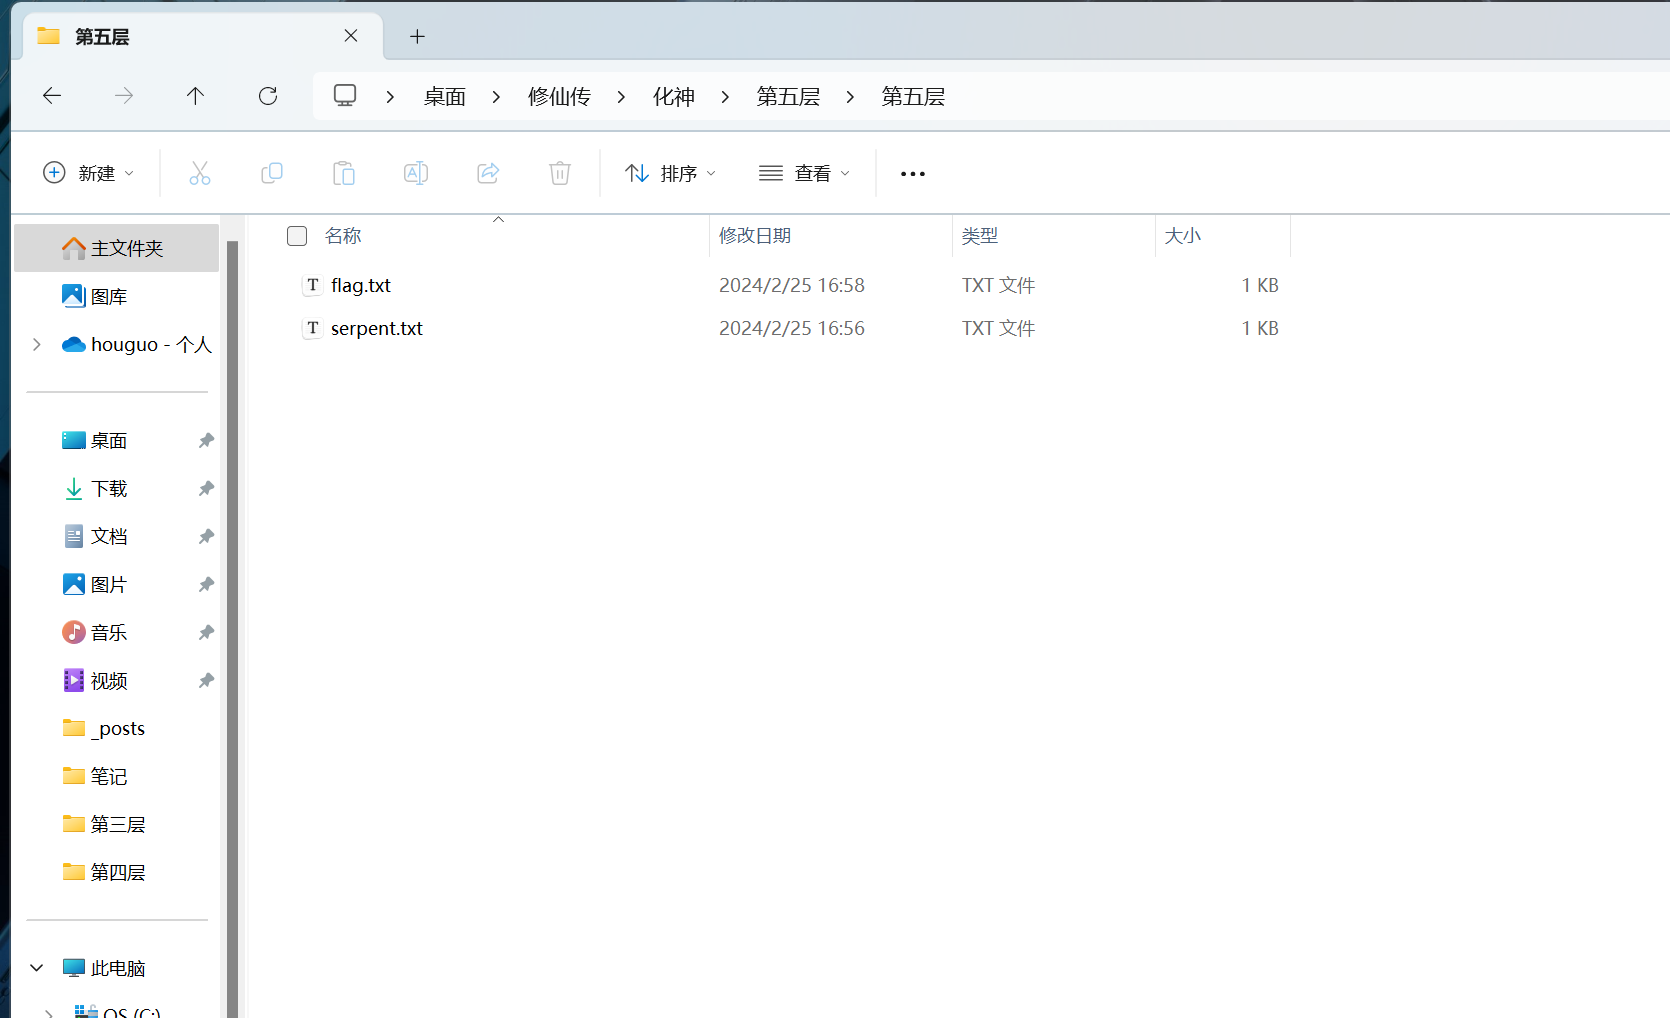The width and height of the screenshot is (1670, 1018).
Task: Go up one folder level
Action: click(x=196, y=96)
